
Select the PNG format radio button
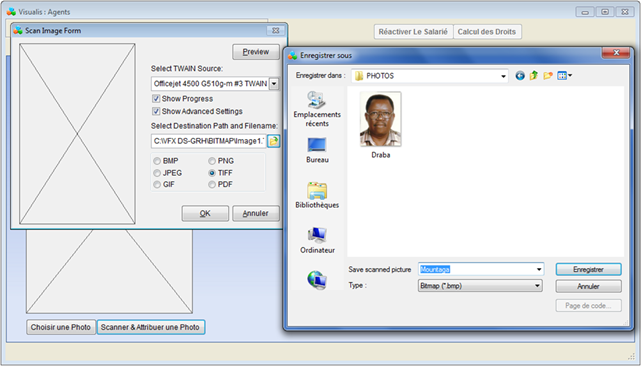212,161
